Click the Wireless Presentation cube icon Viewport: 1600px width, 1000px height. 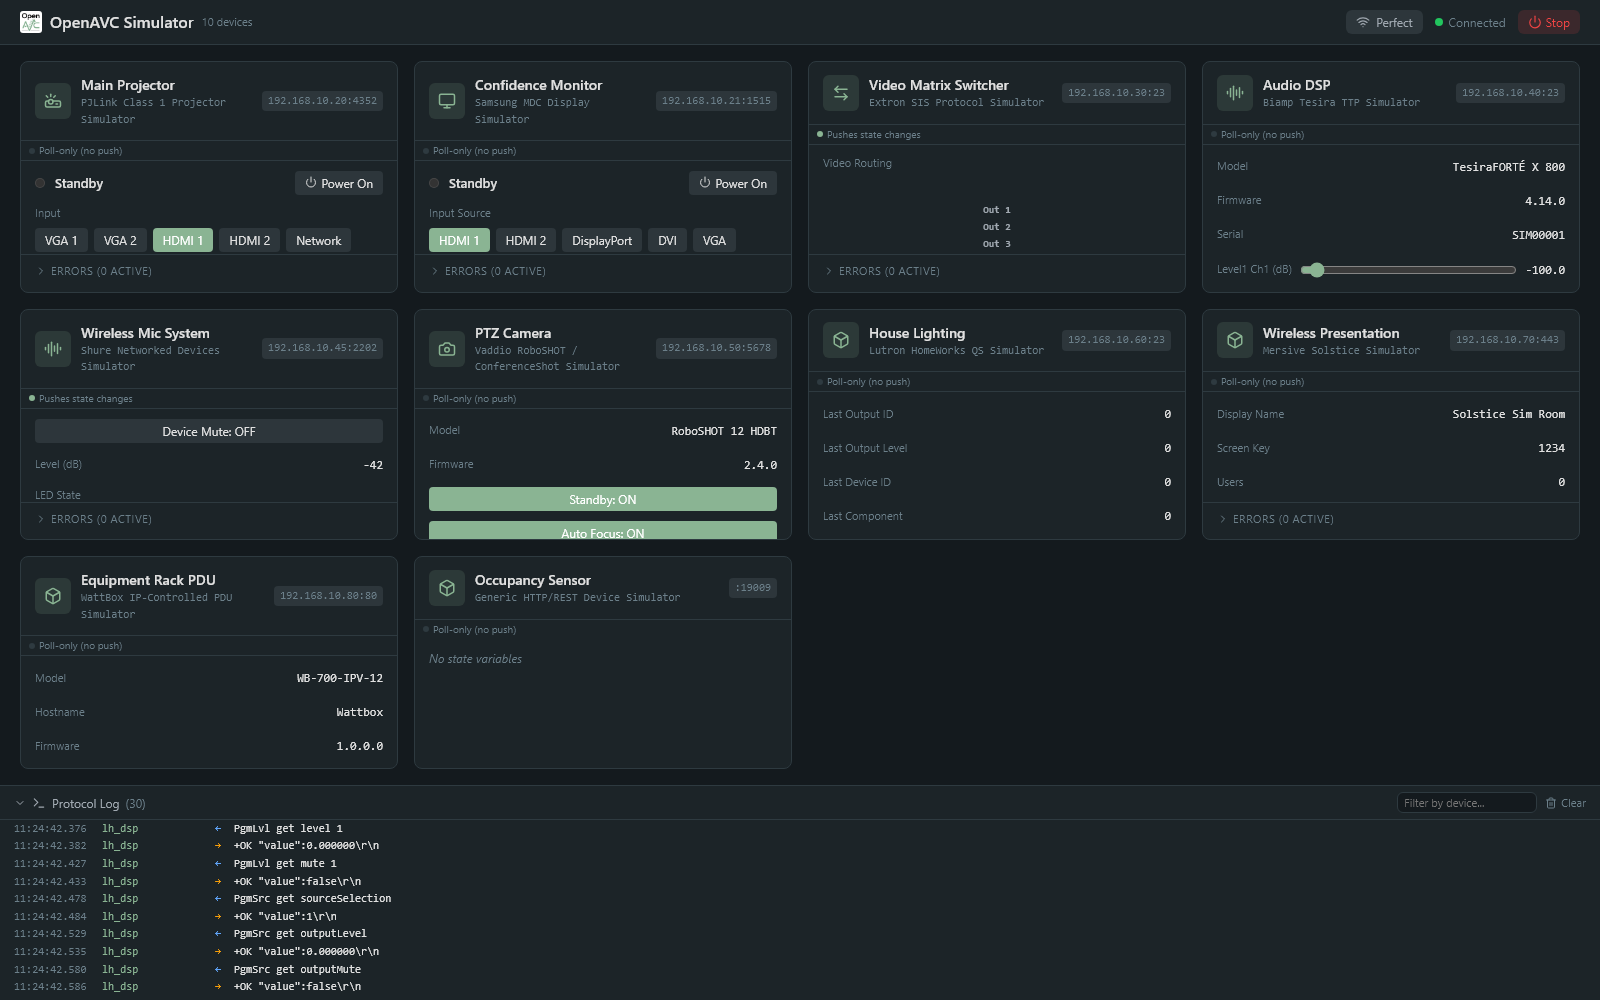click(1235, 340)
